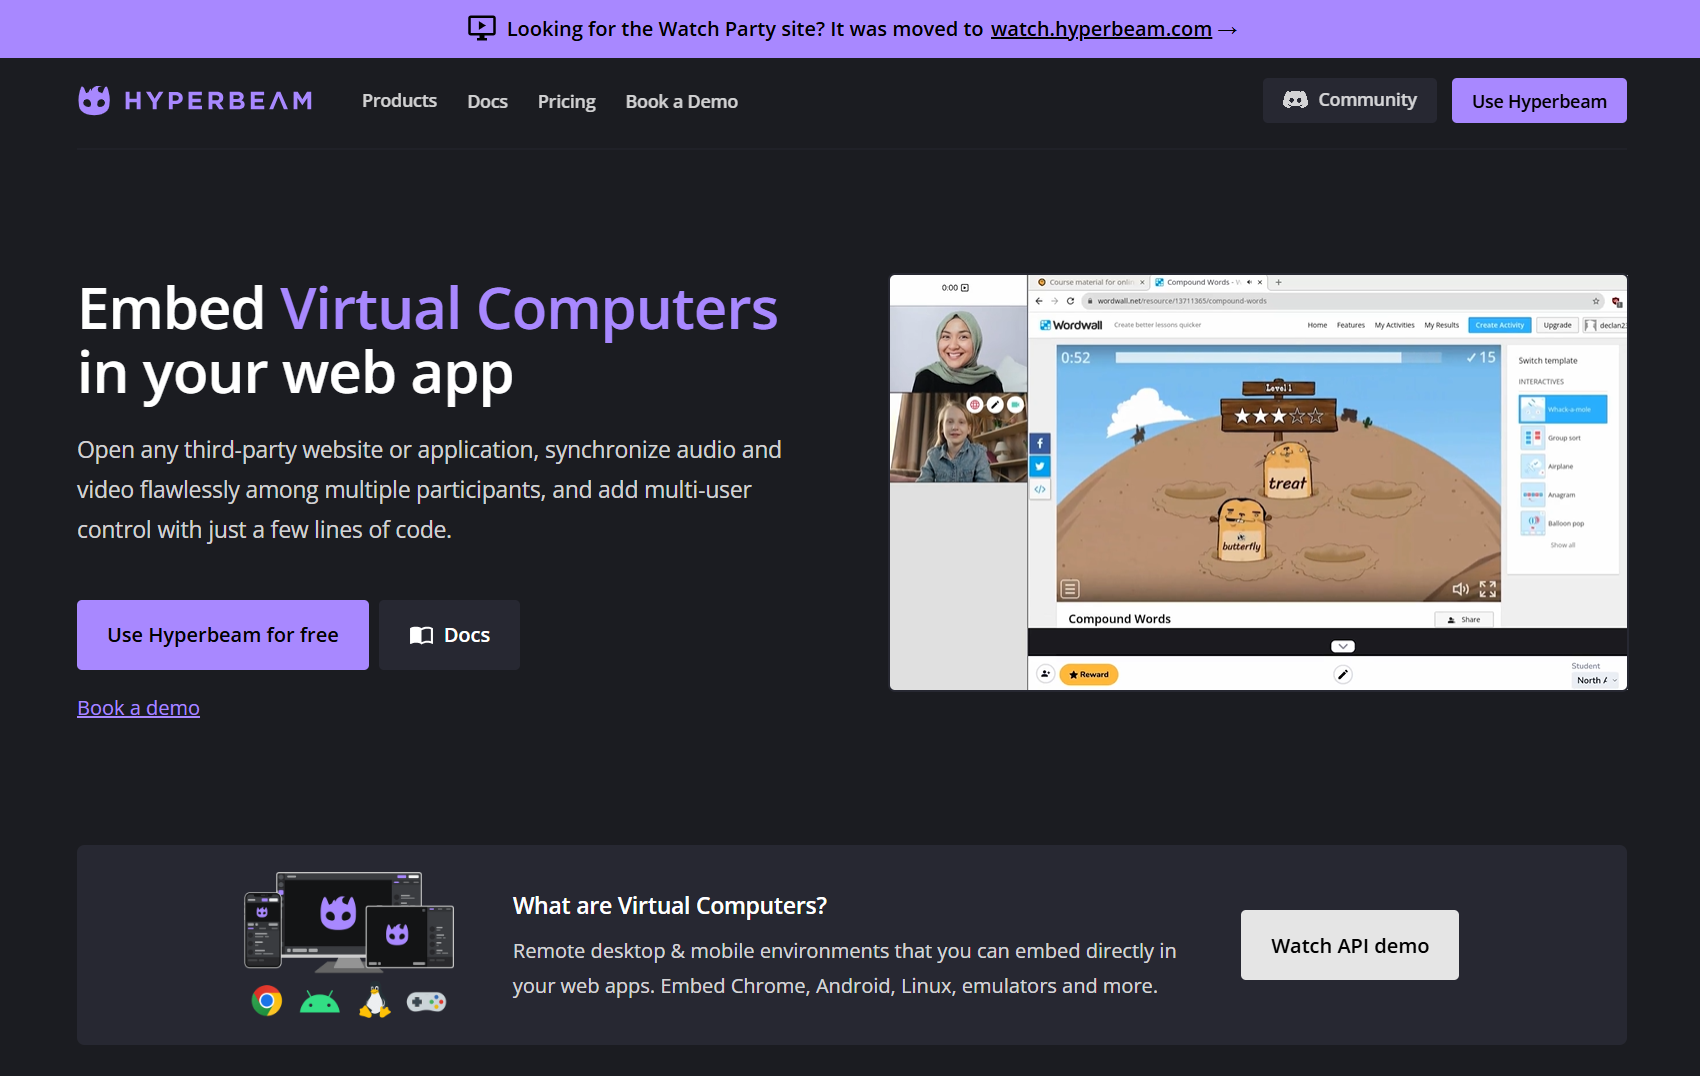
Task: Click the Discord icon on Community button
Action: 1295,100
